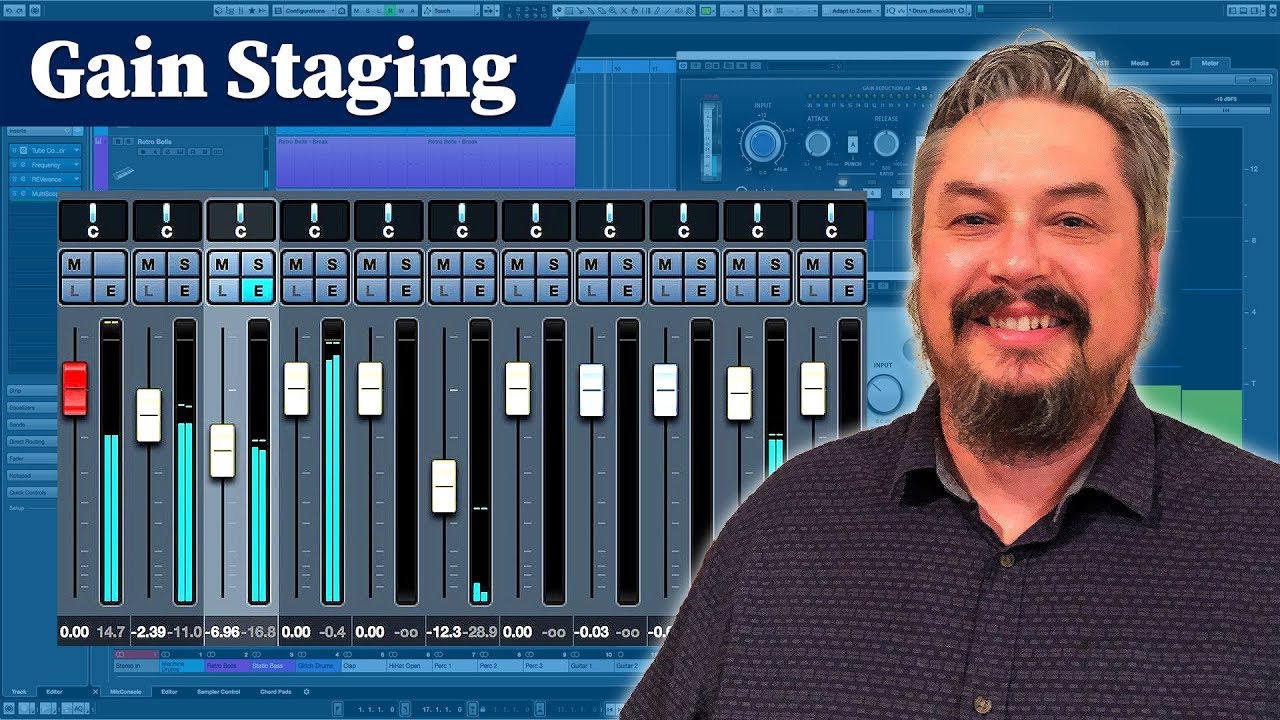Open the Track inspector tab
This screenshot has height=720, width=1280.
click(19, 692)
